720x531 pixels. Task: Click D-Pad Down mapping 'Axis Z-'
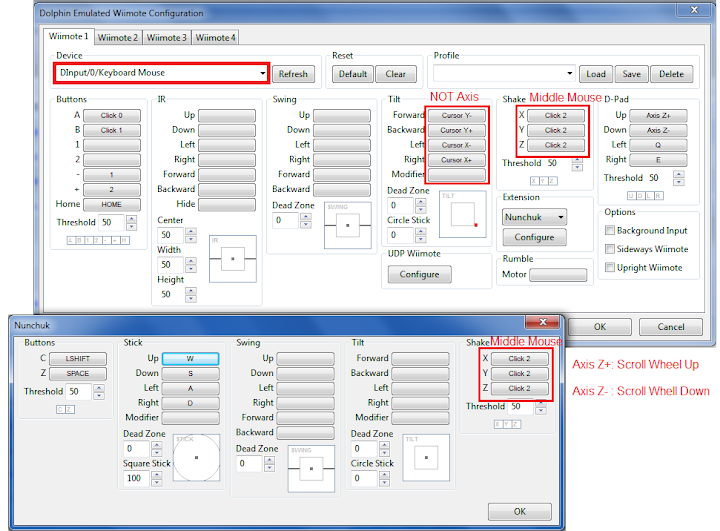pyautogui.click(x=658, y=130)
